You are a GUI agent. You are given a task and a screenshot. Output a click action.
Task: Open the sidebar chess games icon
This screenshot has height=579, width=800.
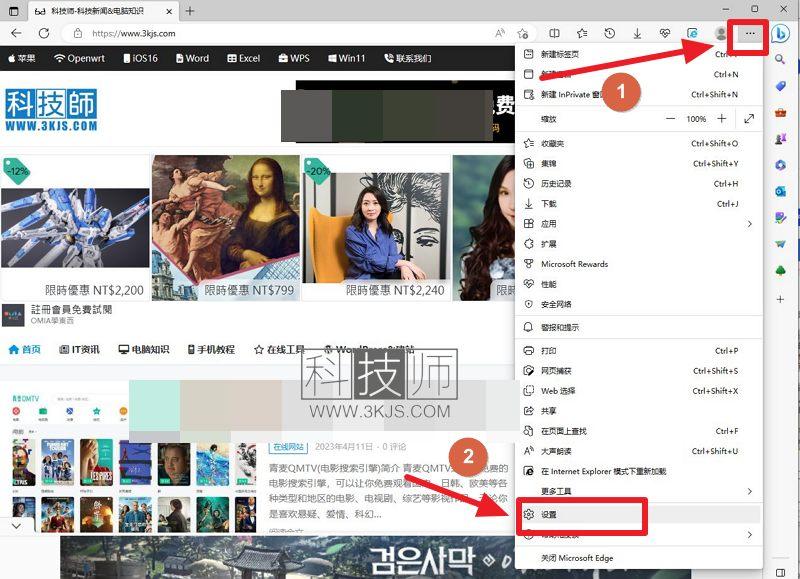tap(780, 139)
